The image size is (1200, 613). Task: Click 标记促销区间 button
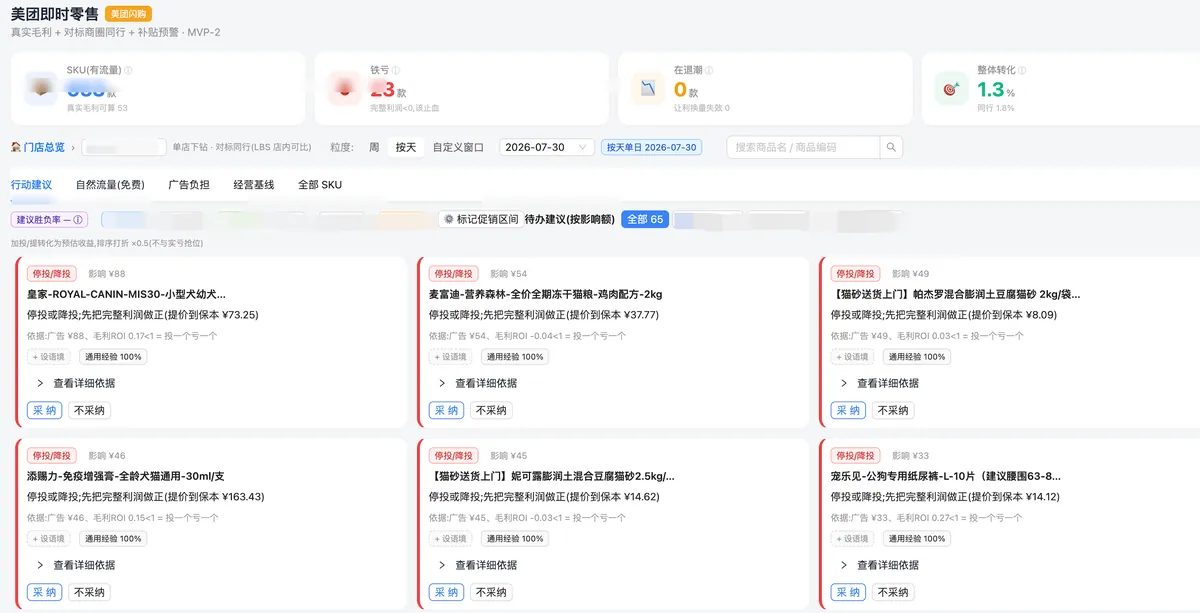click(481, 220)
